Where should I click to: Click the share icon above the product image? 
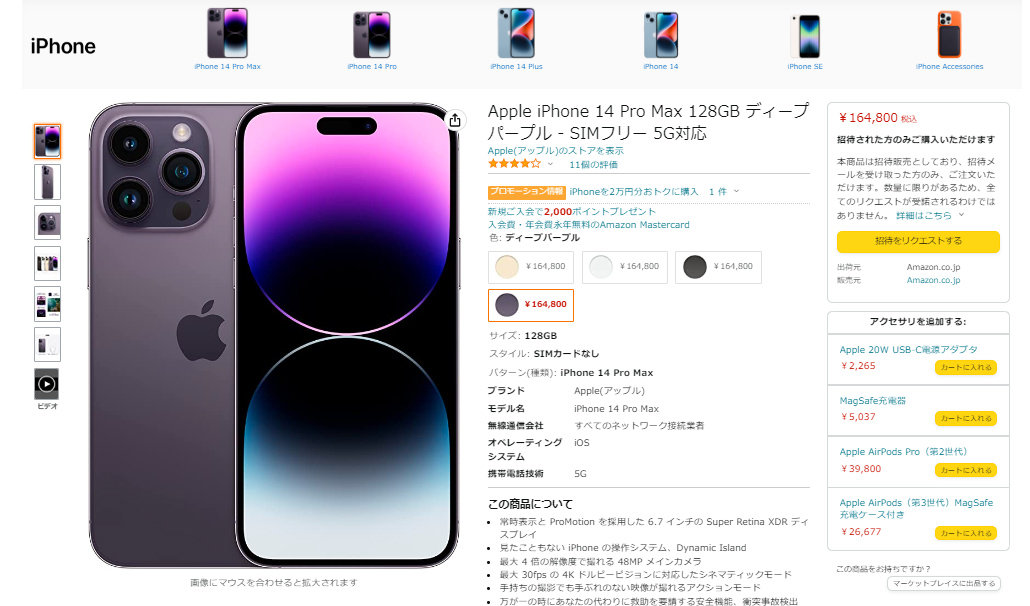point(455,119)
